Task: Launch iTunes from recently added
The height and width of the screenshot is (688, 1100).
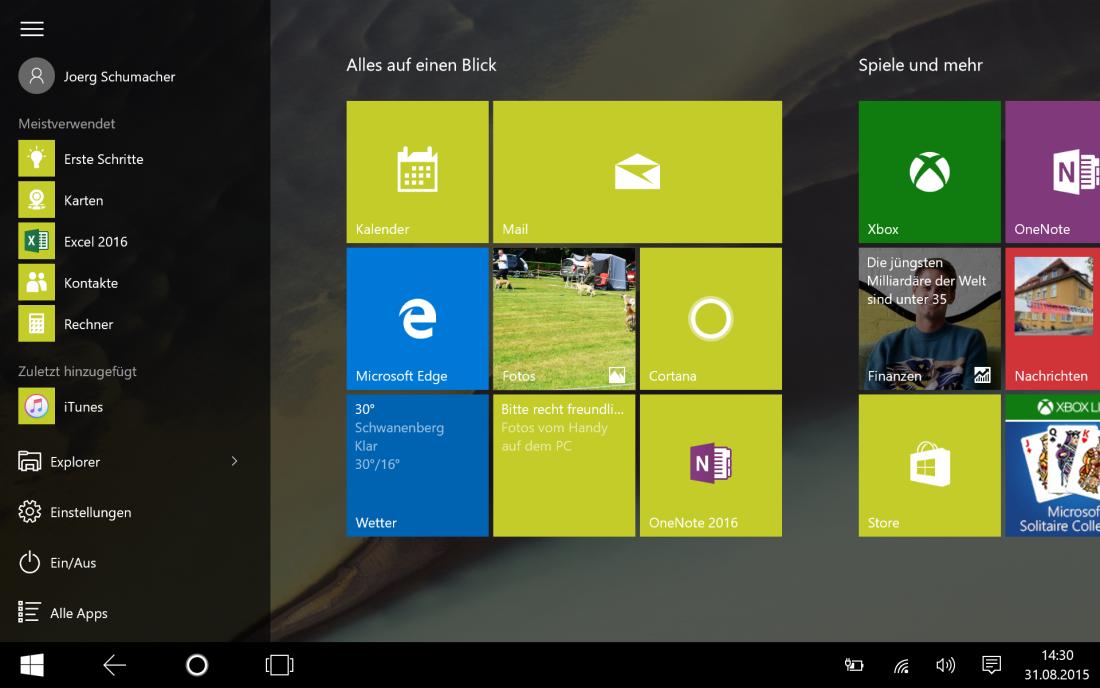Action: click(83, 407)
